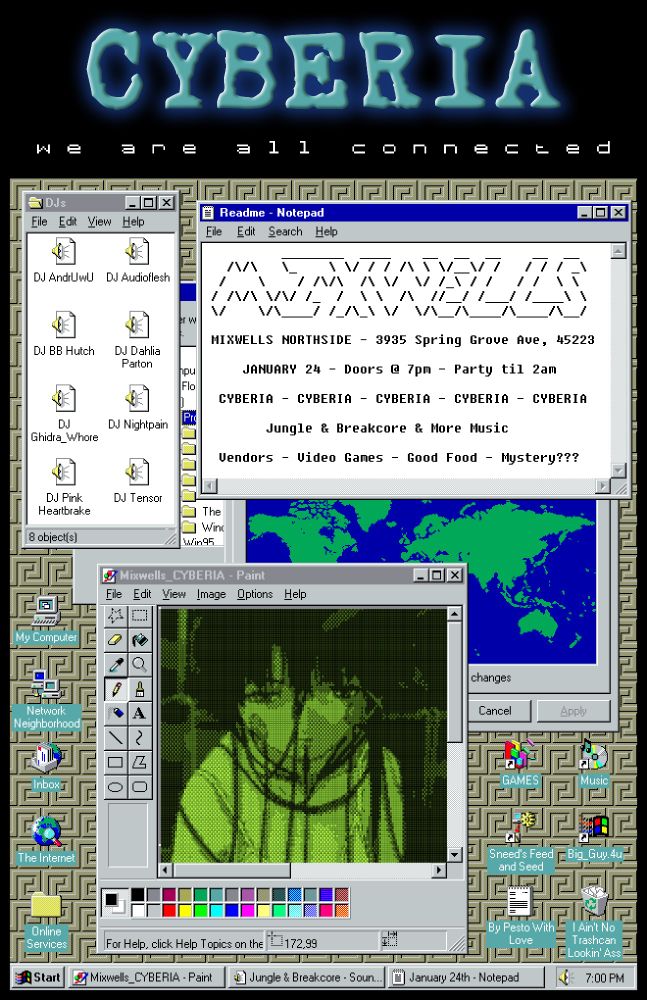The image size is (647, 1000).
Task: Pick the Text tool in Paint
Action: click(x=140, y=713)
